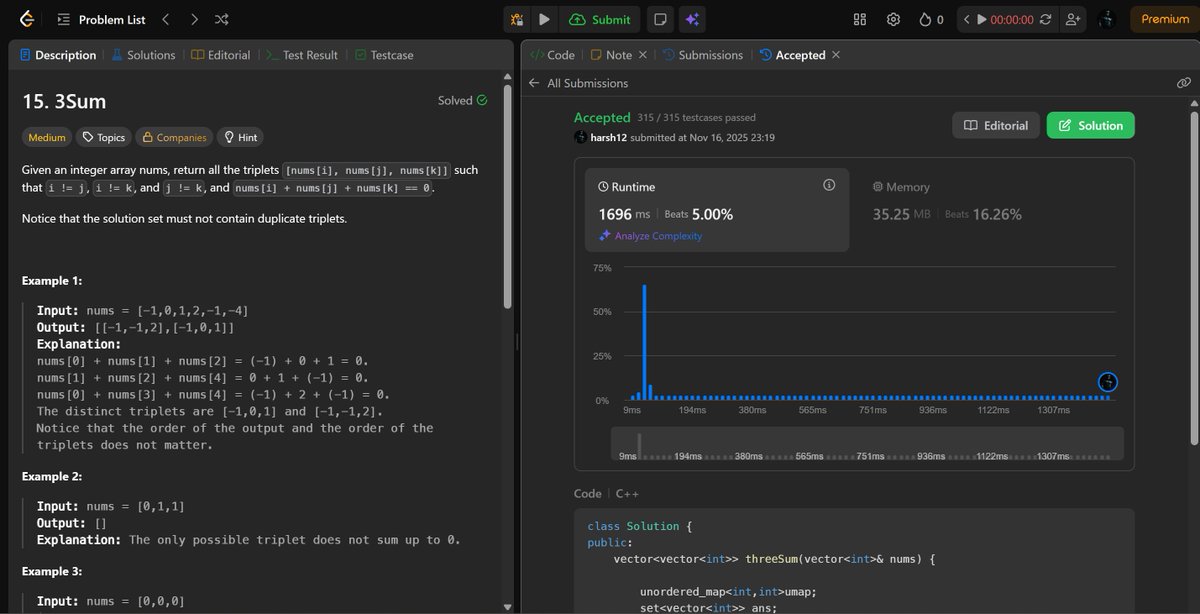Open the settings gear icon
The image size is (1200, 614).
tap(893, 18)
